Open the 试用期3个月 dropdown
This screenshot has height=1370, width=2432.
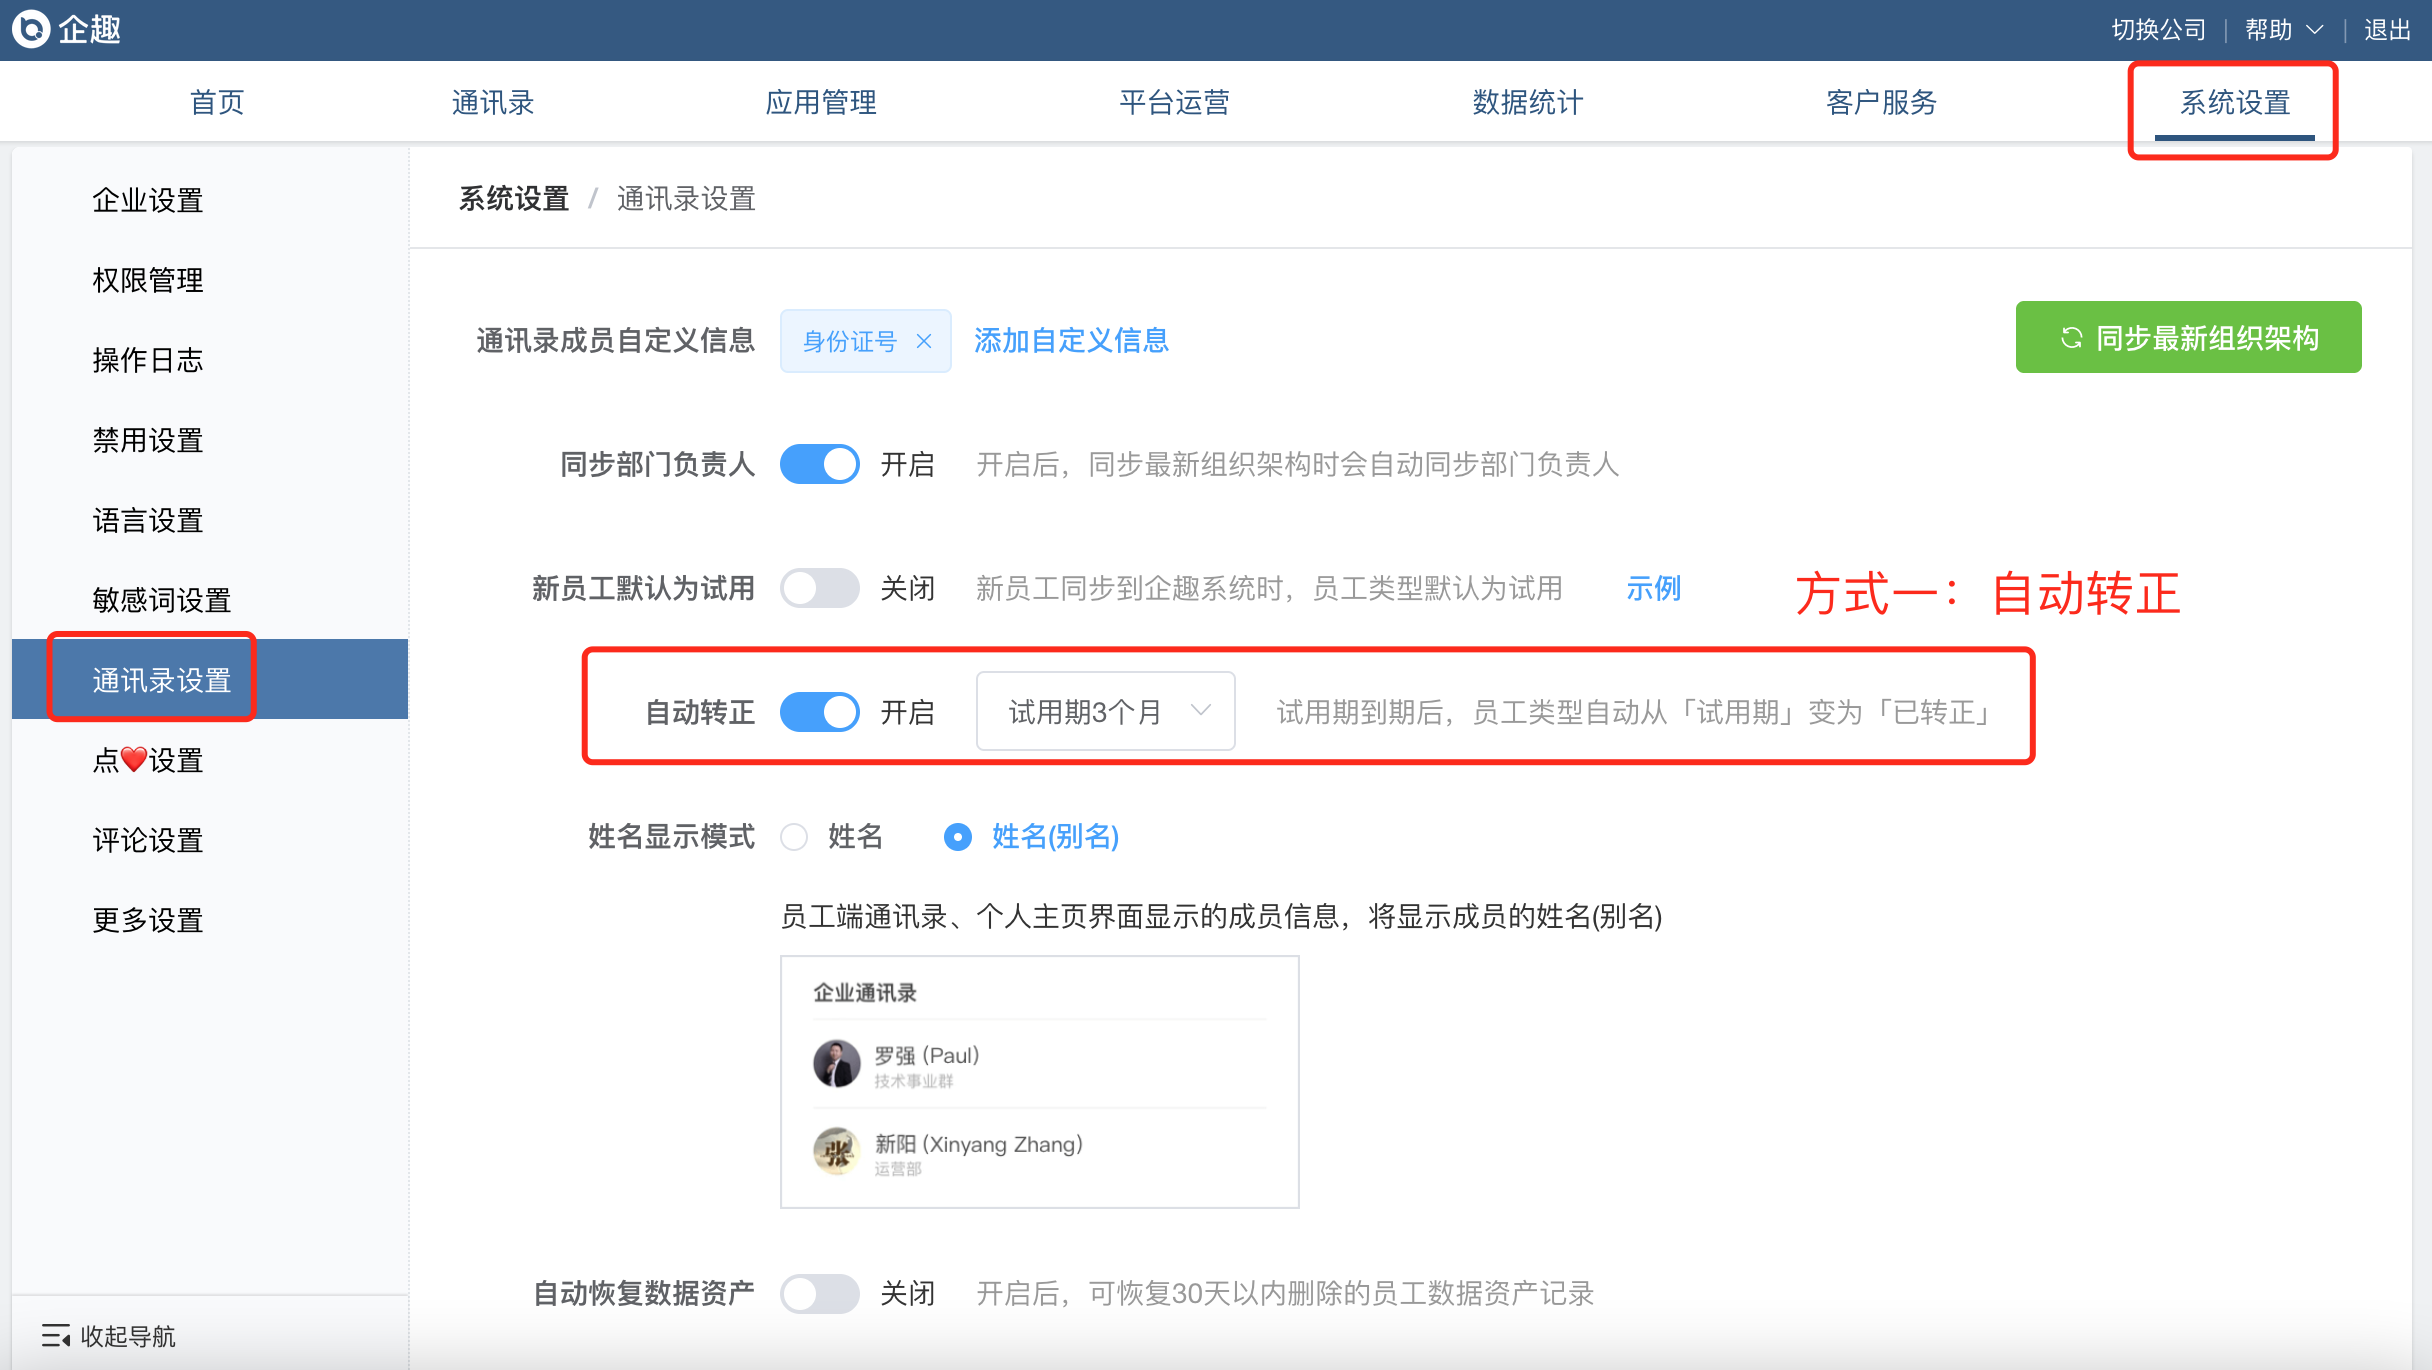(1105, 712)
